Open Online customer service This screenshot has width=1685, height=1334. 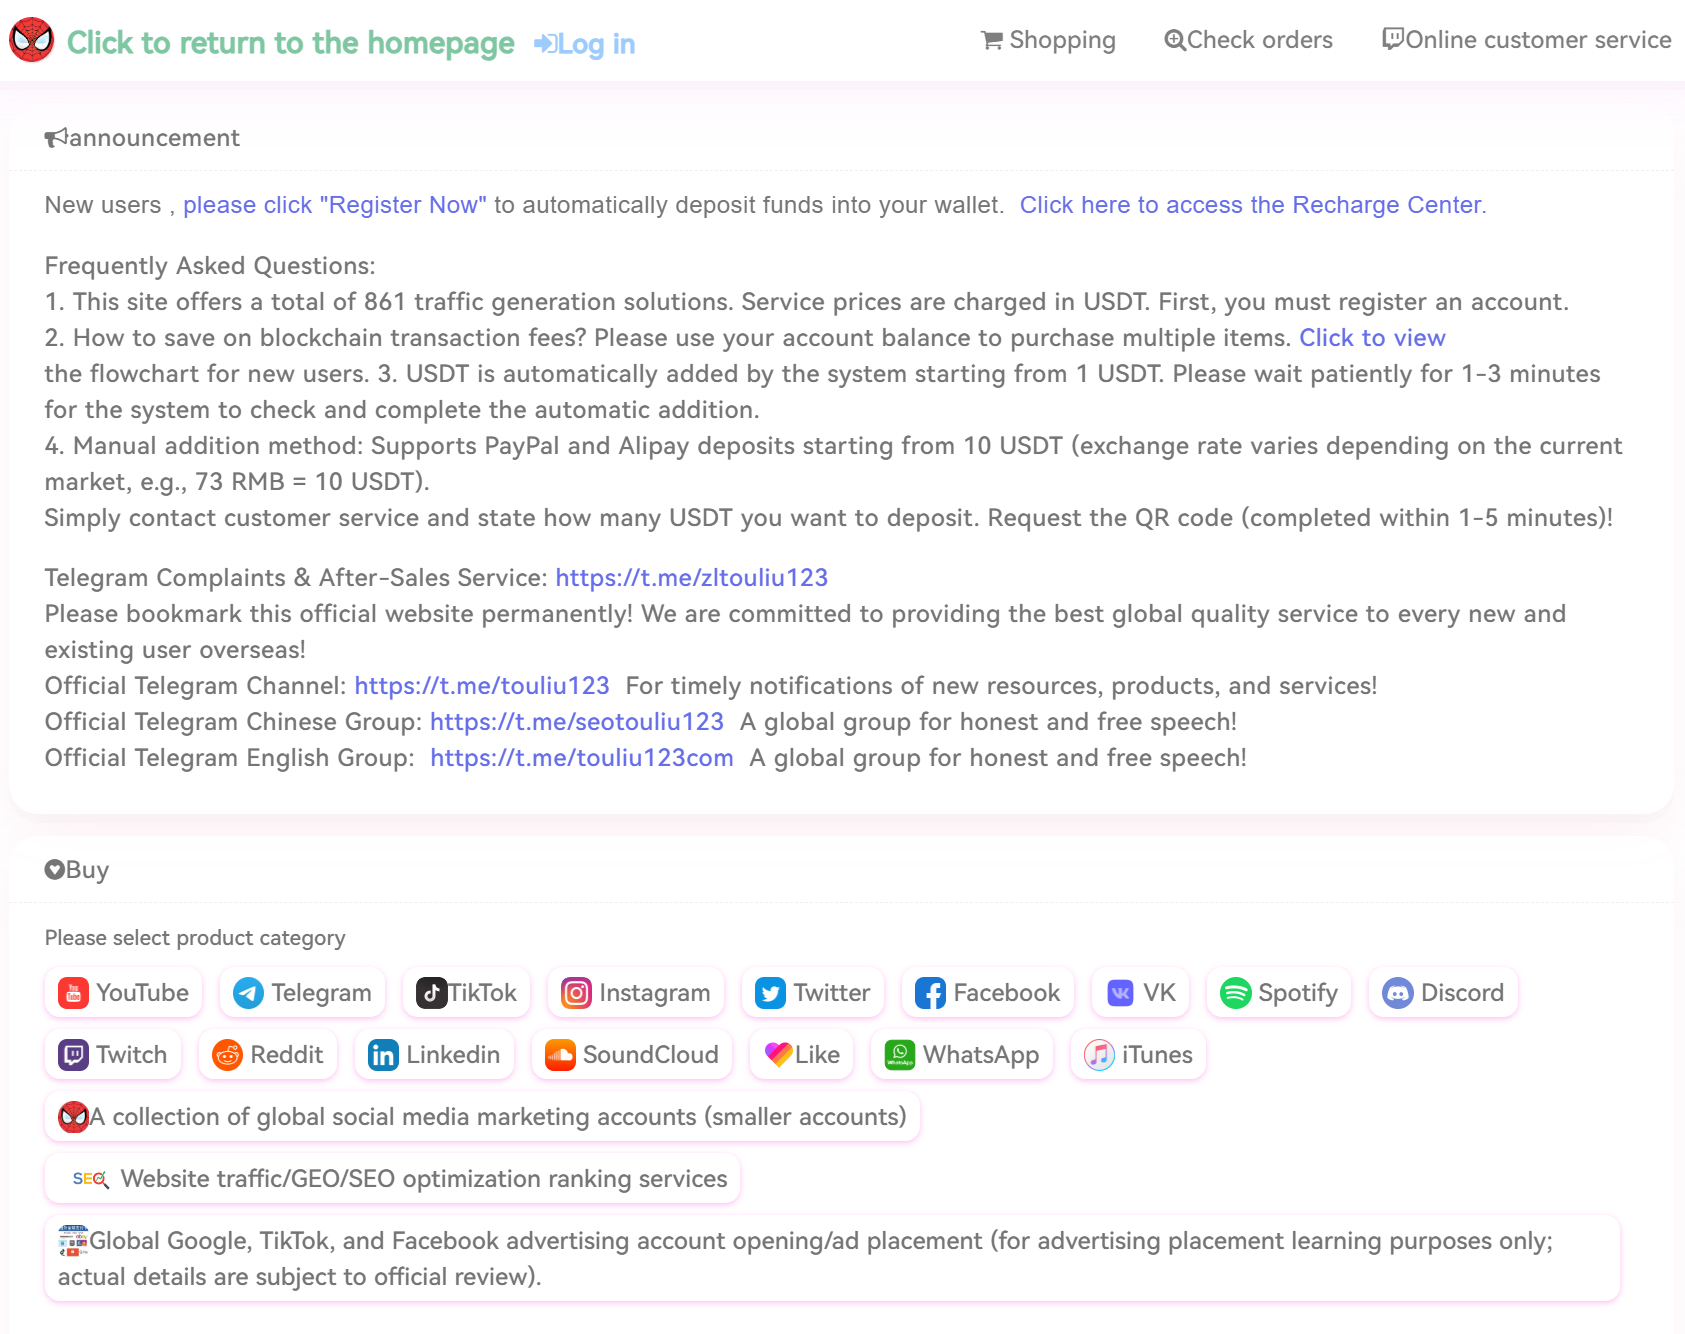(1526, 40)
